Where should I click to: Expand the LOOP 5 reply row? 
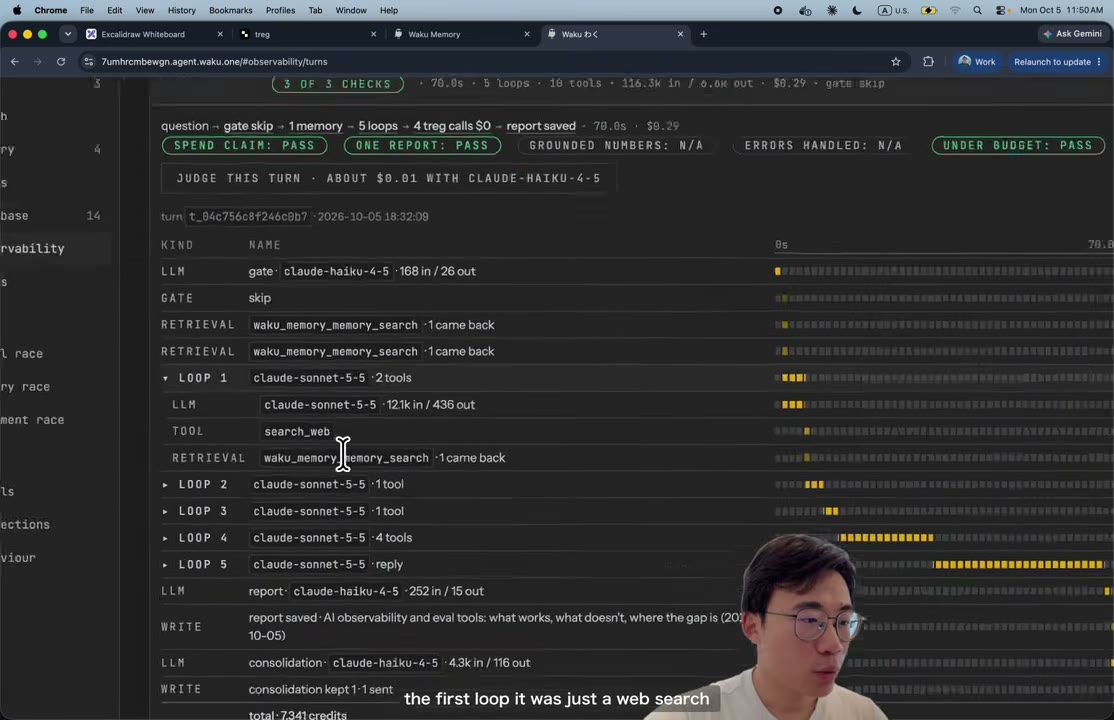pyautogui.click(x=166, y=564)
